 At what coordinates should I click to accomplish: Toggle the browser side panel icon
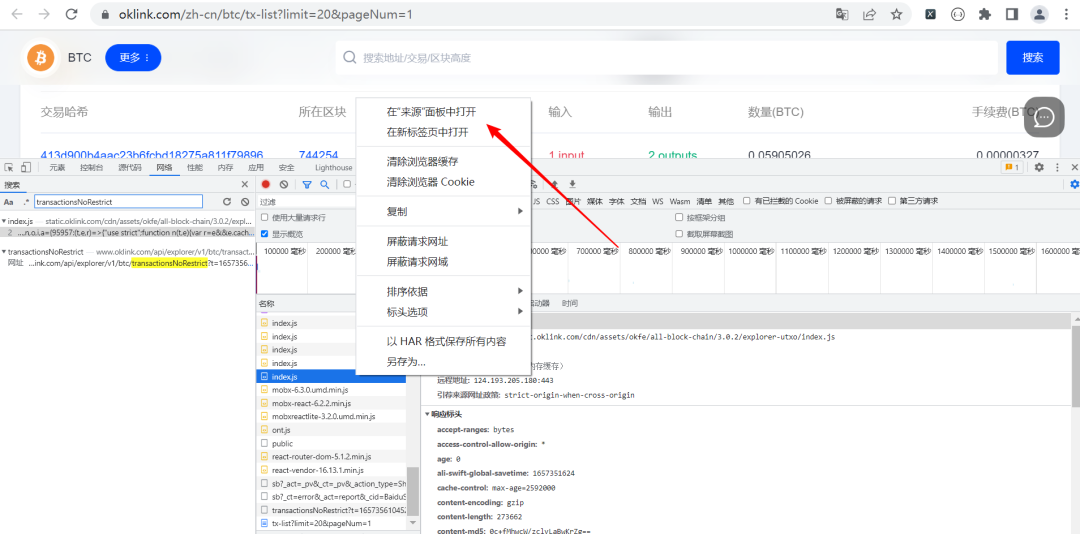click(x=1012, y=14)
